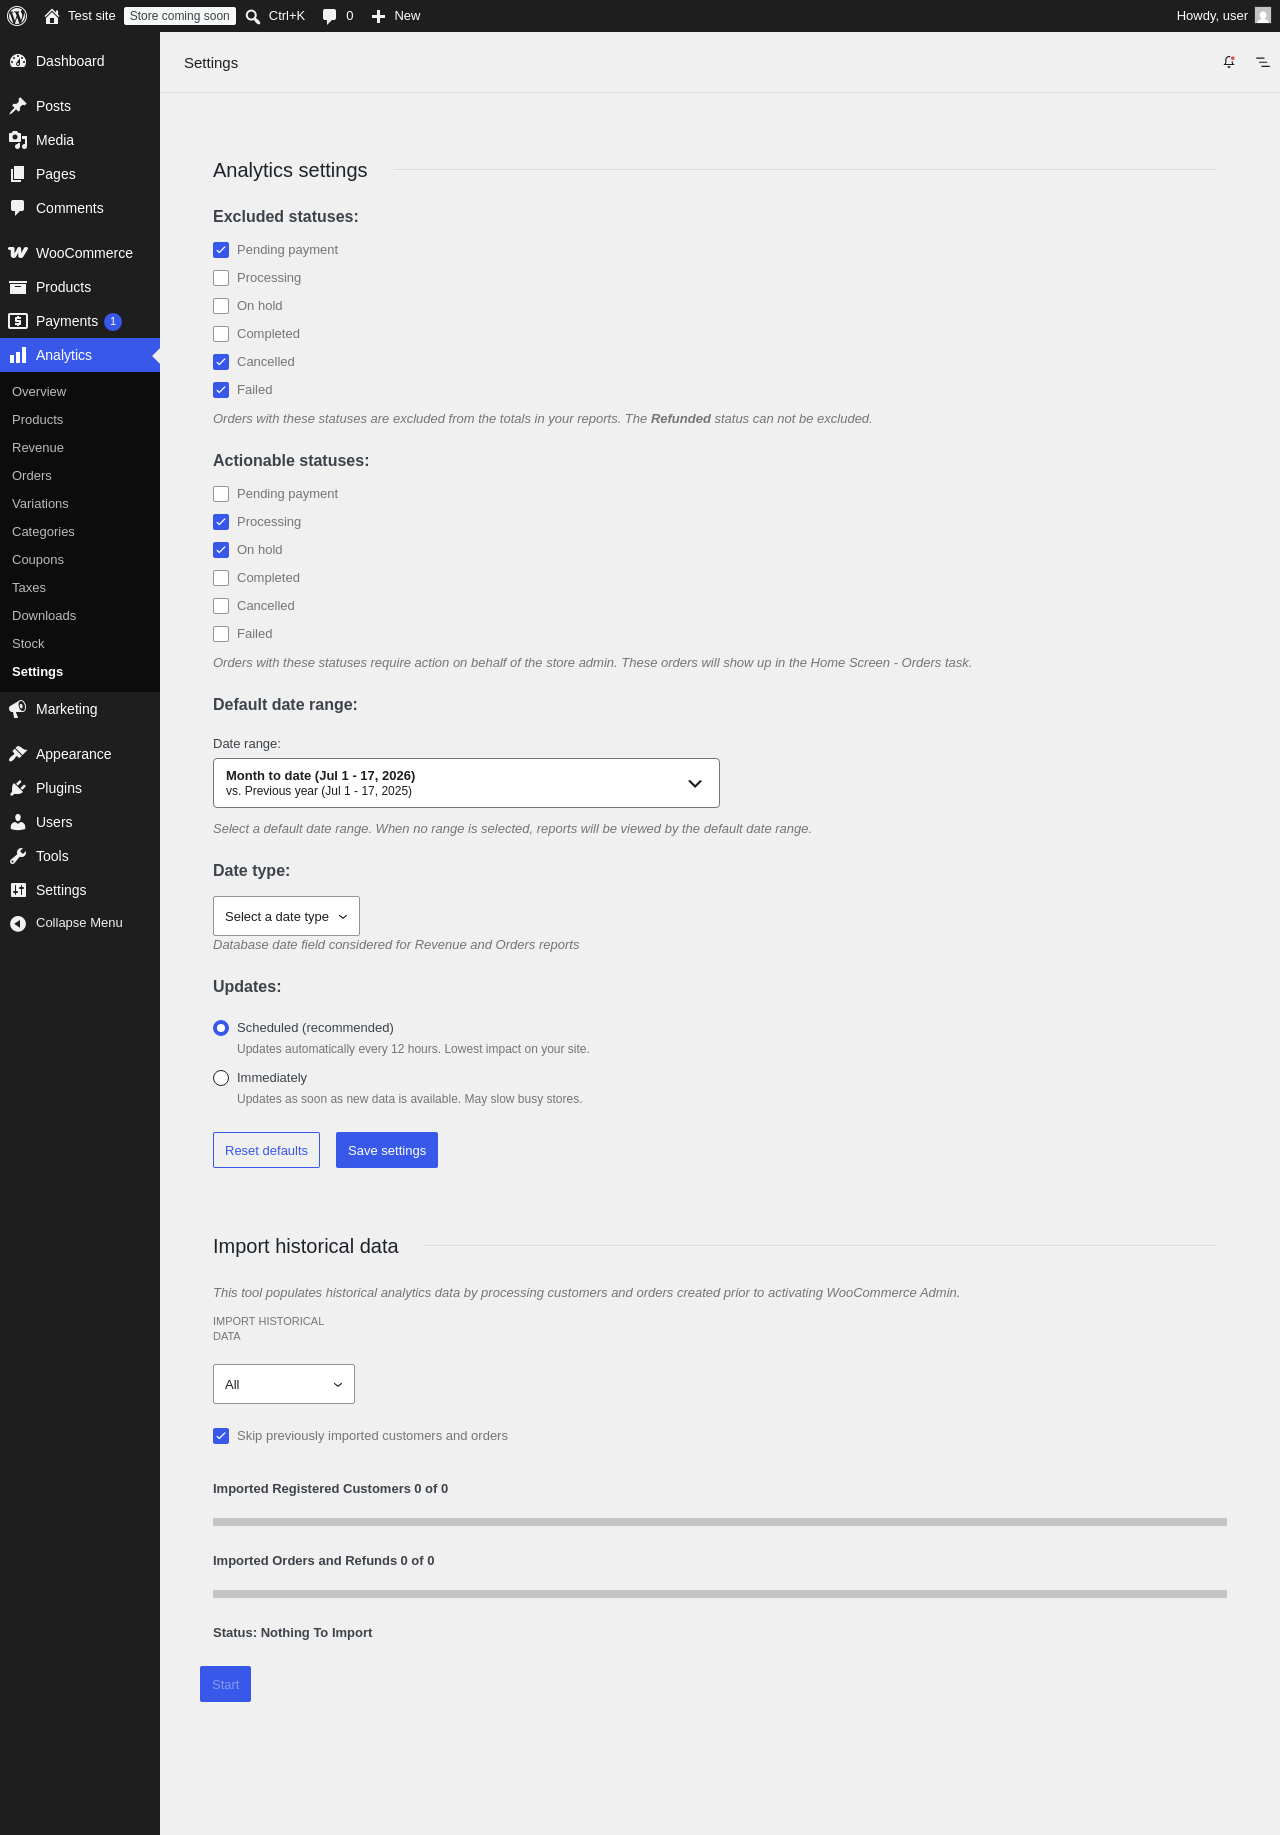Click the Analytics bar chart icon
The image size is (1280, 1835).
[x=18, y=355]
